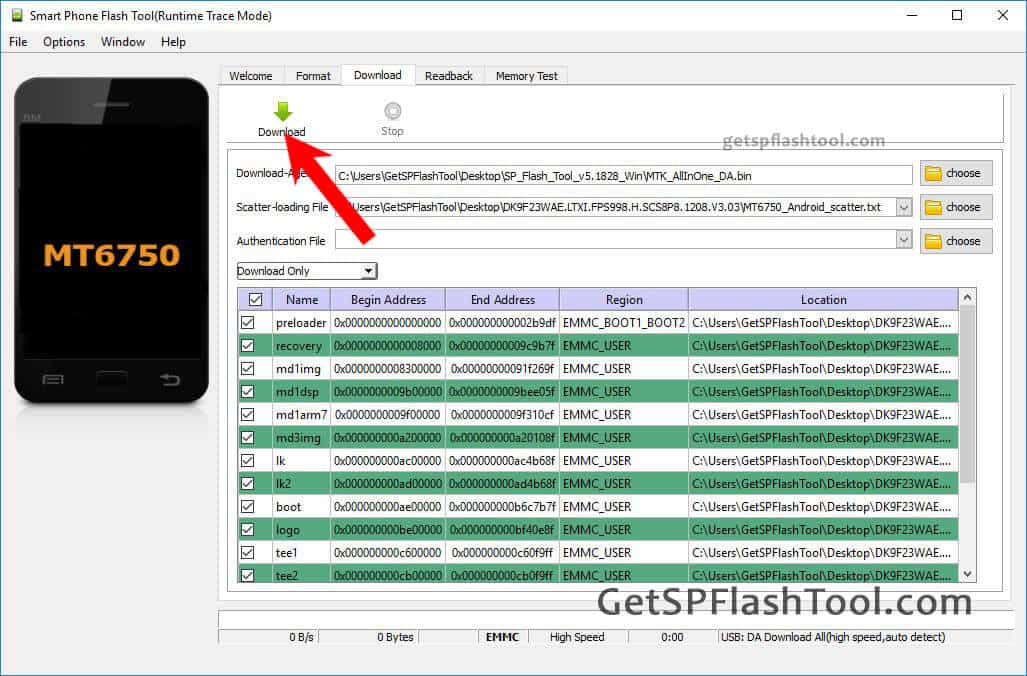Click the Begin Address column header
The image size is (1027, 676).
tap(388, 299)
